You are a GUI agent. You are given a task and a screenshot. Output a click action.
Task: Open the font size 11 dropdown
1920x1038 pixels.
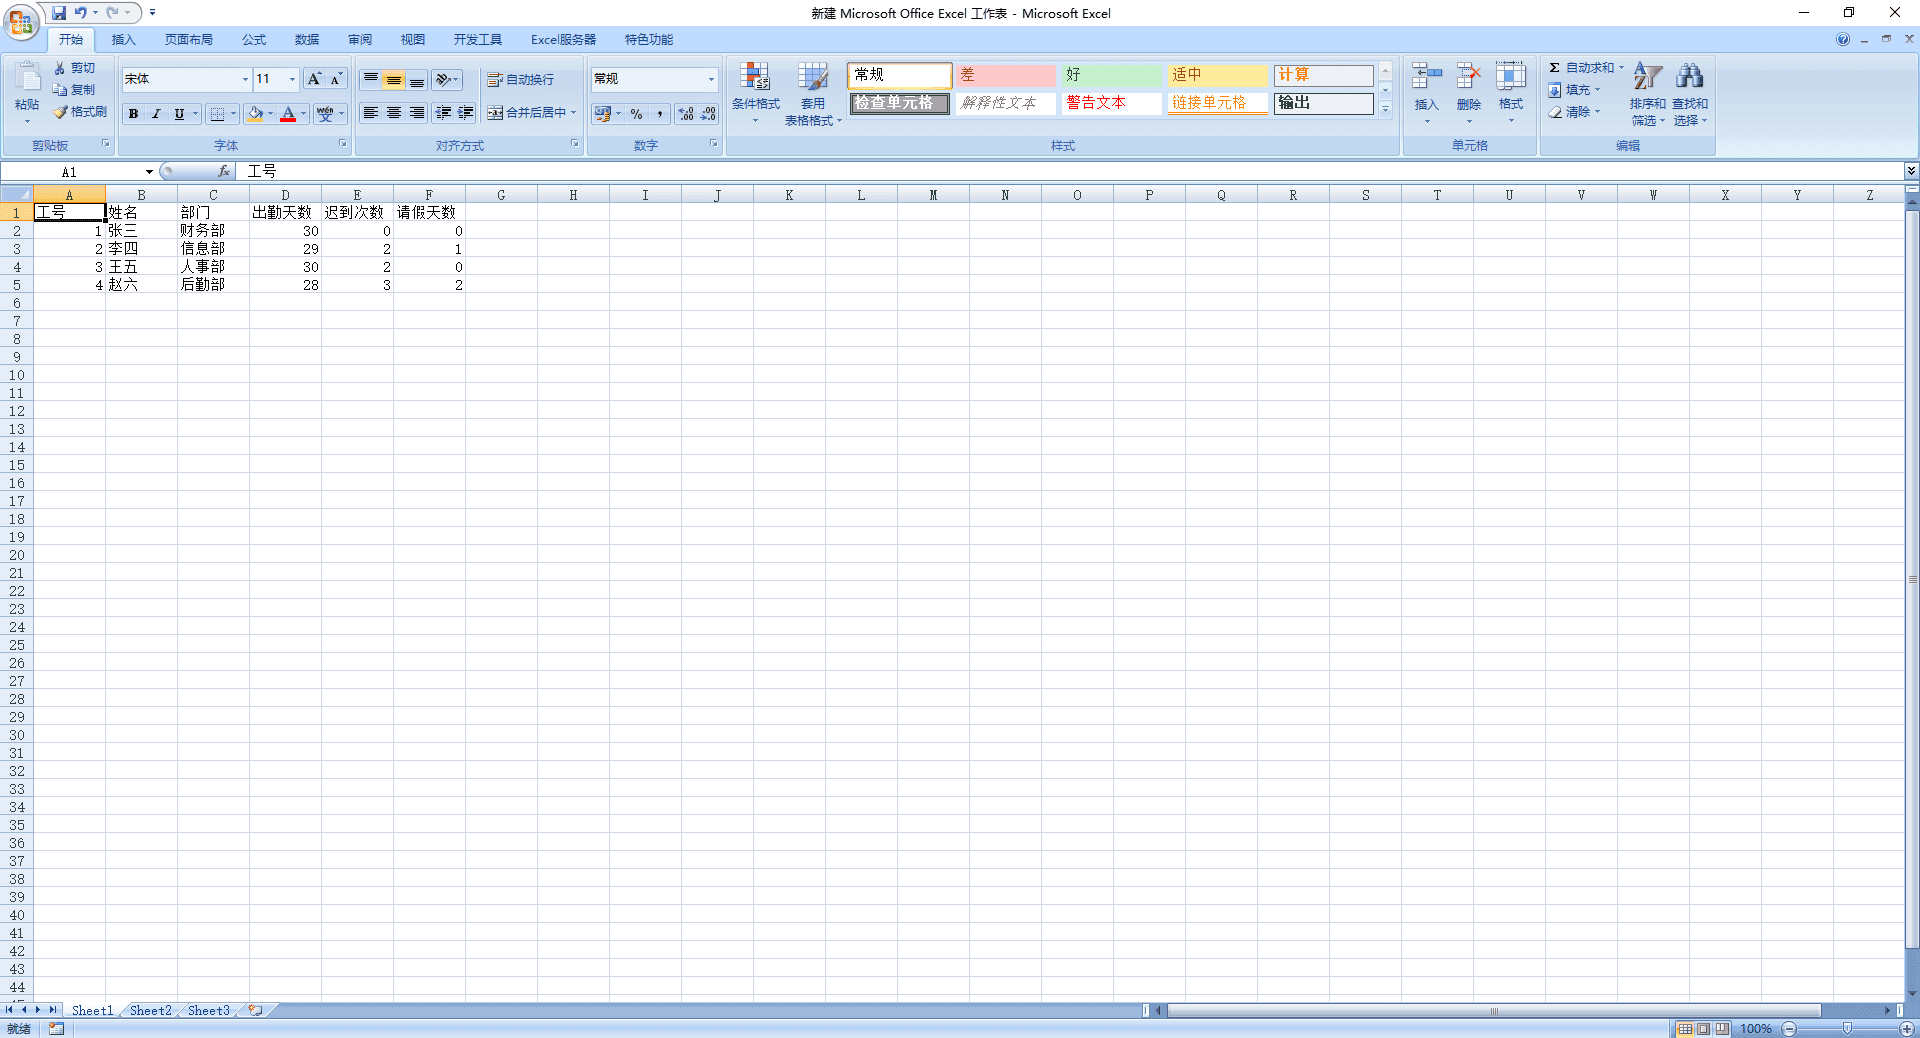click(x=292, y=79)
